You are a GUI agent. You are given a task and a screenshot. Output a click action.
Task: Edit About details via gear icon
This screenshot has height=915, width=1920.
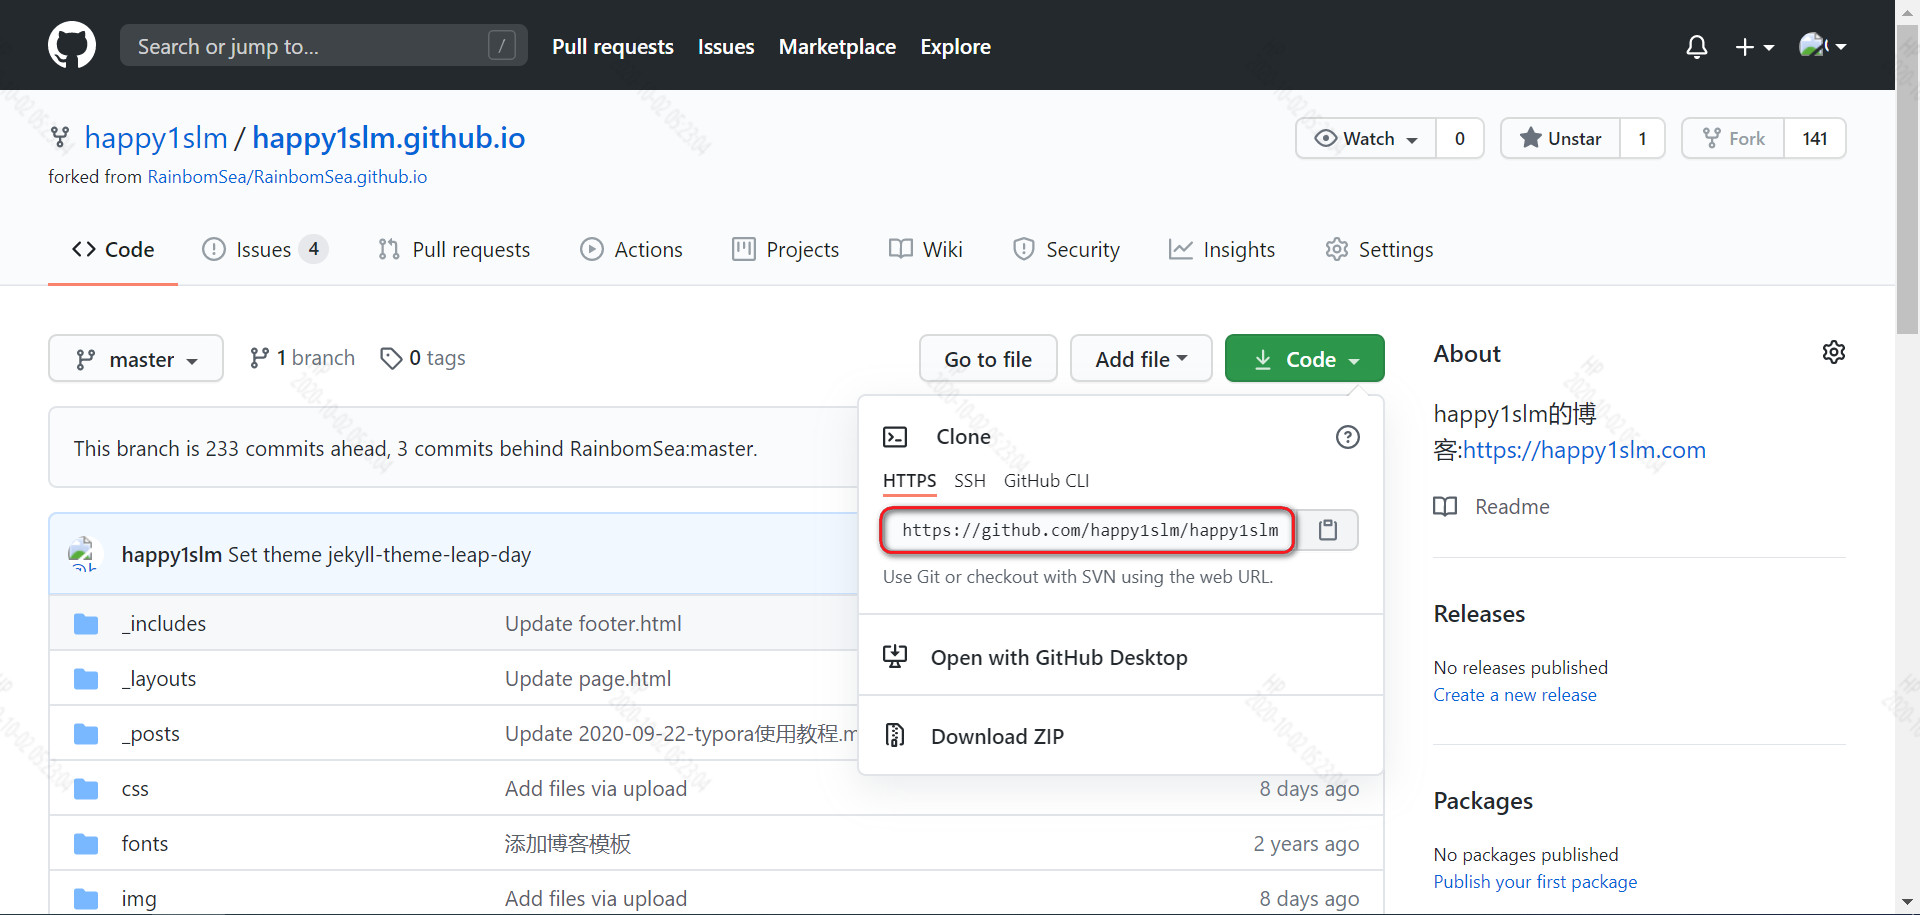tap(1833, 352)
